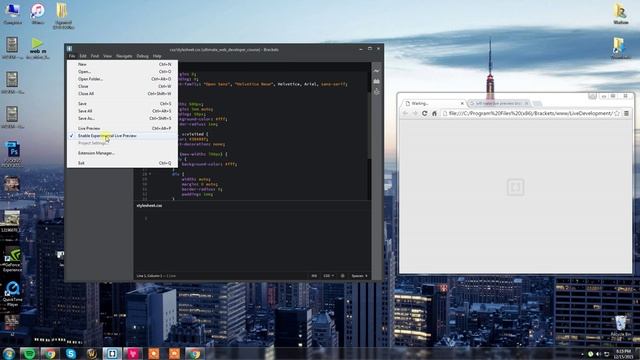Open the Find menu in Brackets
Screen dimensions: 640x360
tap(95, 56)
